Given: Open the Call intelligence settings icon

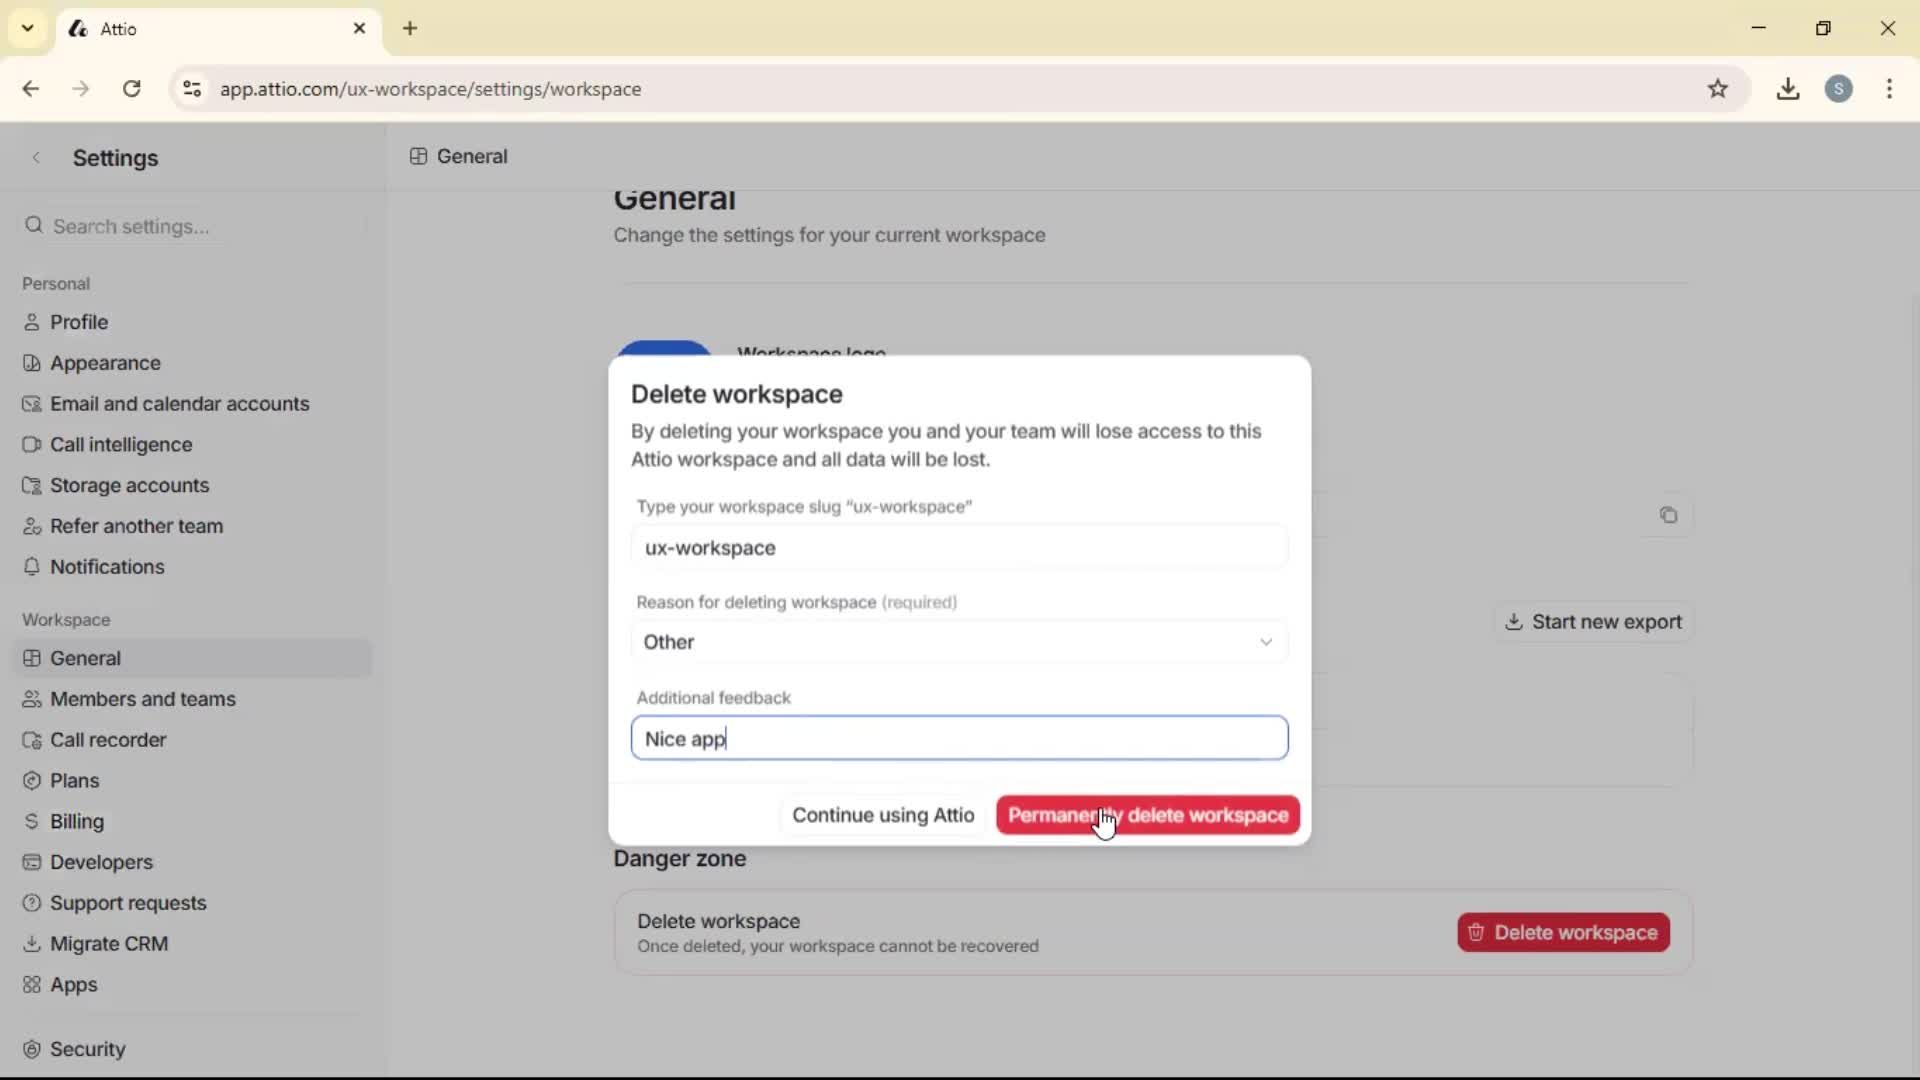Looking at the screenshot, I should pos(31,444).
